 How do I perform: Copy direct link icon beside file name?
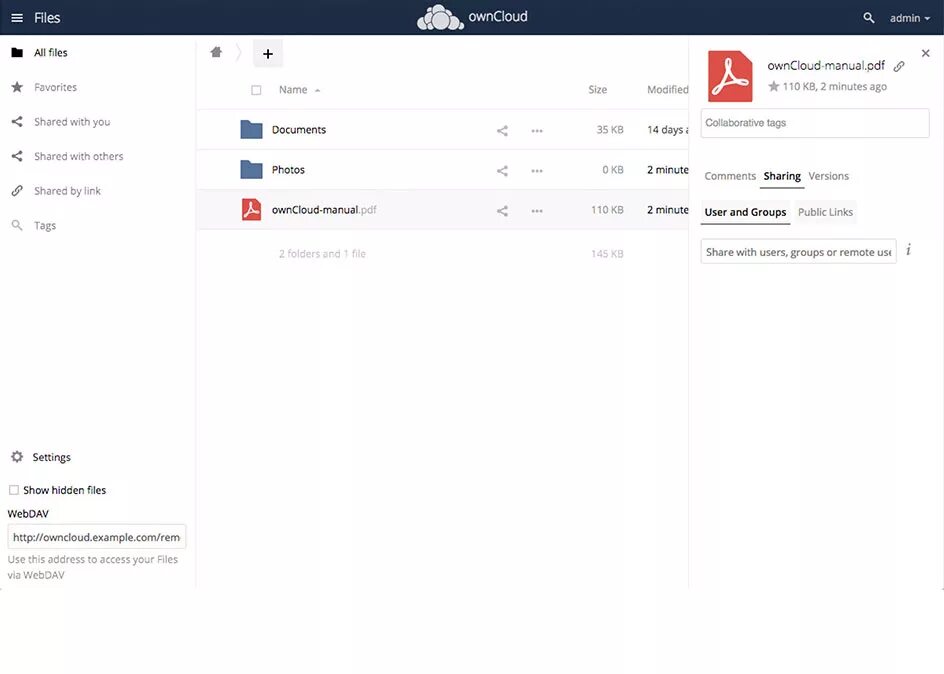[x=898, y=66]
